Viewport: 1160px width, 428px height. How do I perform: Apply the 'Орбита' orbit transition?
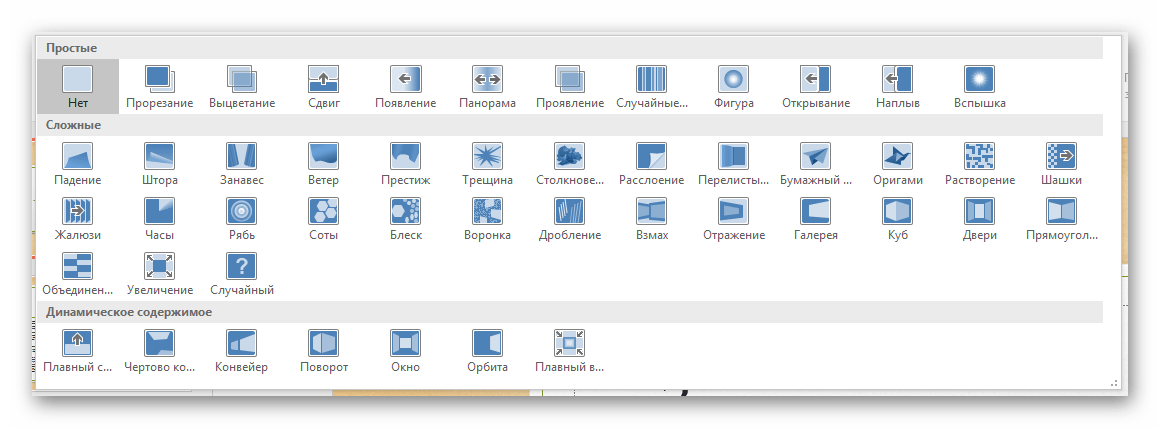coord(487,351)
